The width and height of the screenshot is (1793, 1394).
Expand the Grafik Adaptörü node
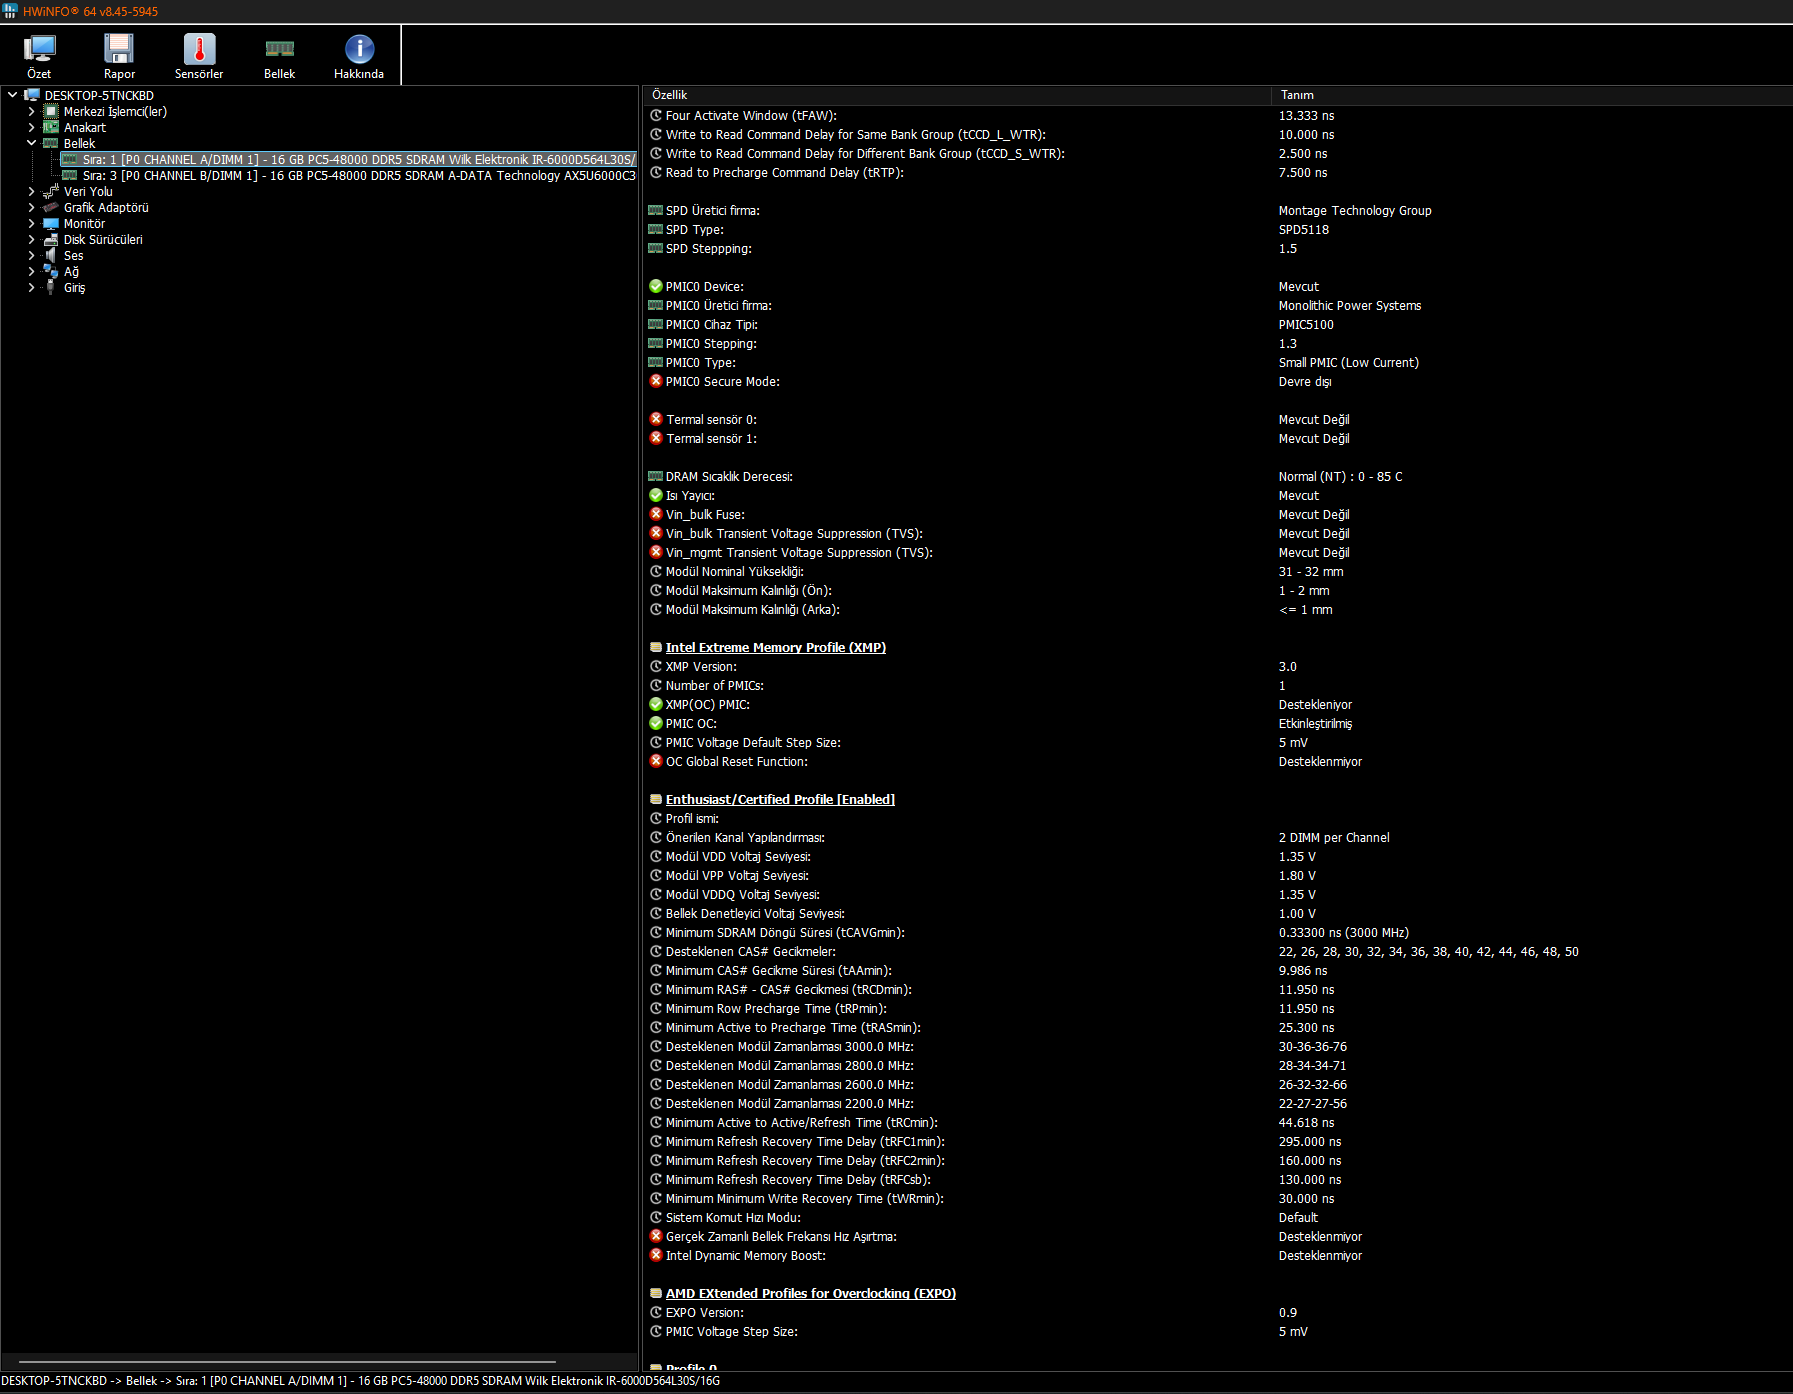[31, 207]
